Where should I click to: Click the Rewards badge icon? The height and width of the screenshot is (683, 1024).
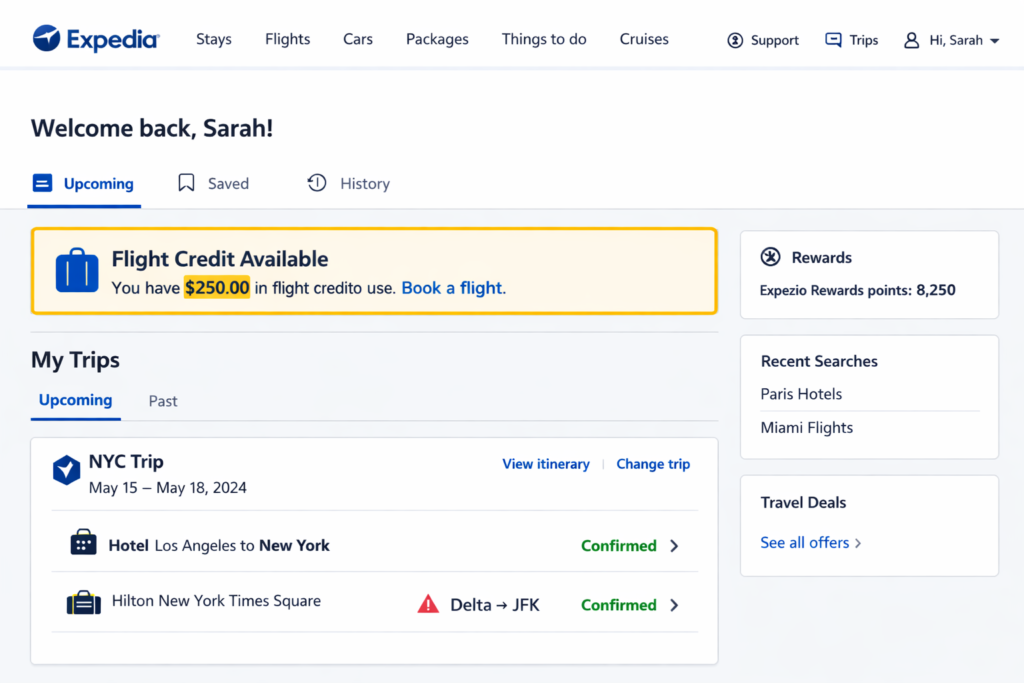pos(770,257)
